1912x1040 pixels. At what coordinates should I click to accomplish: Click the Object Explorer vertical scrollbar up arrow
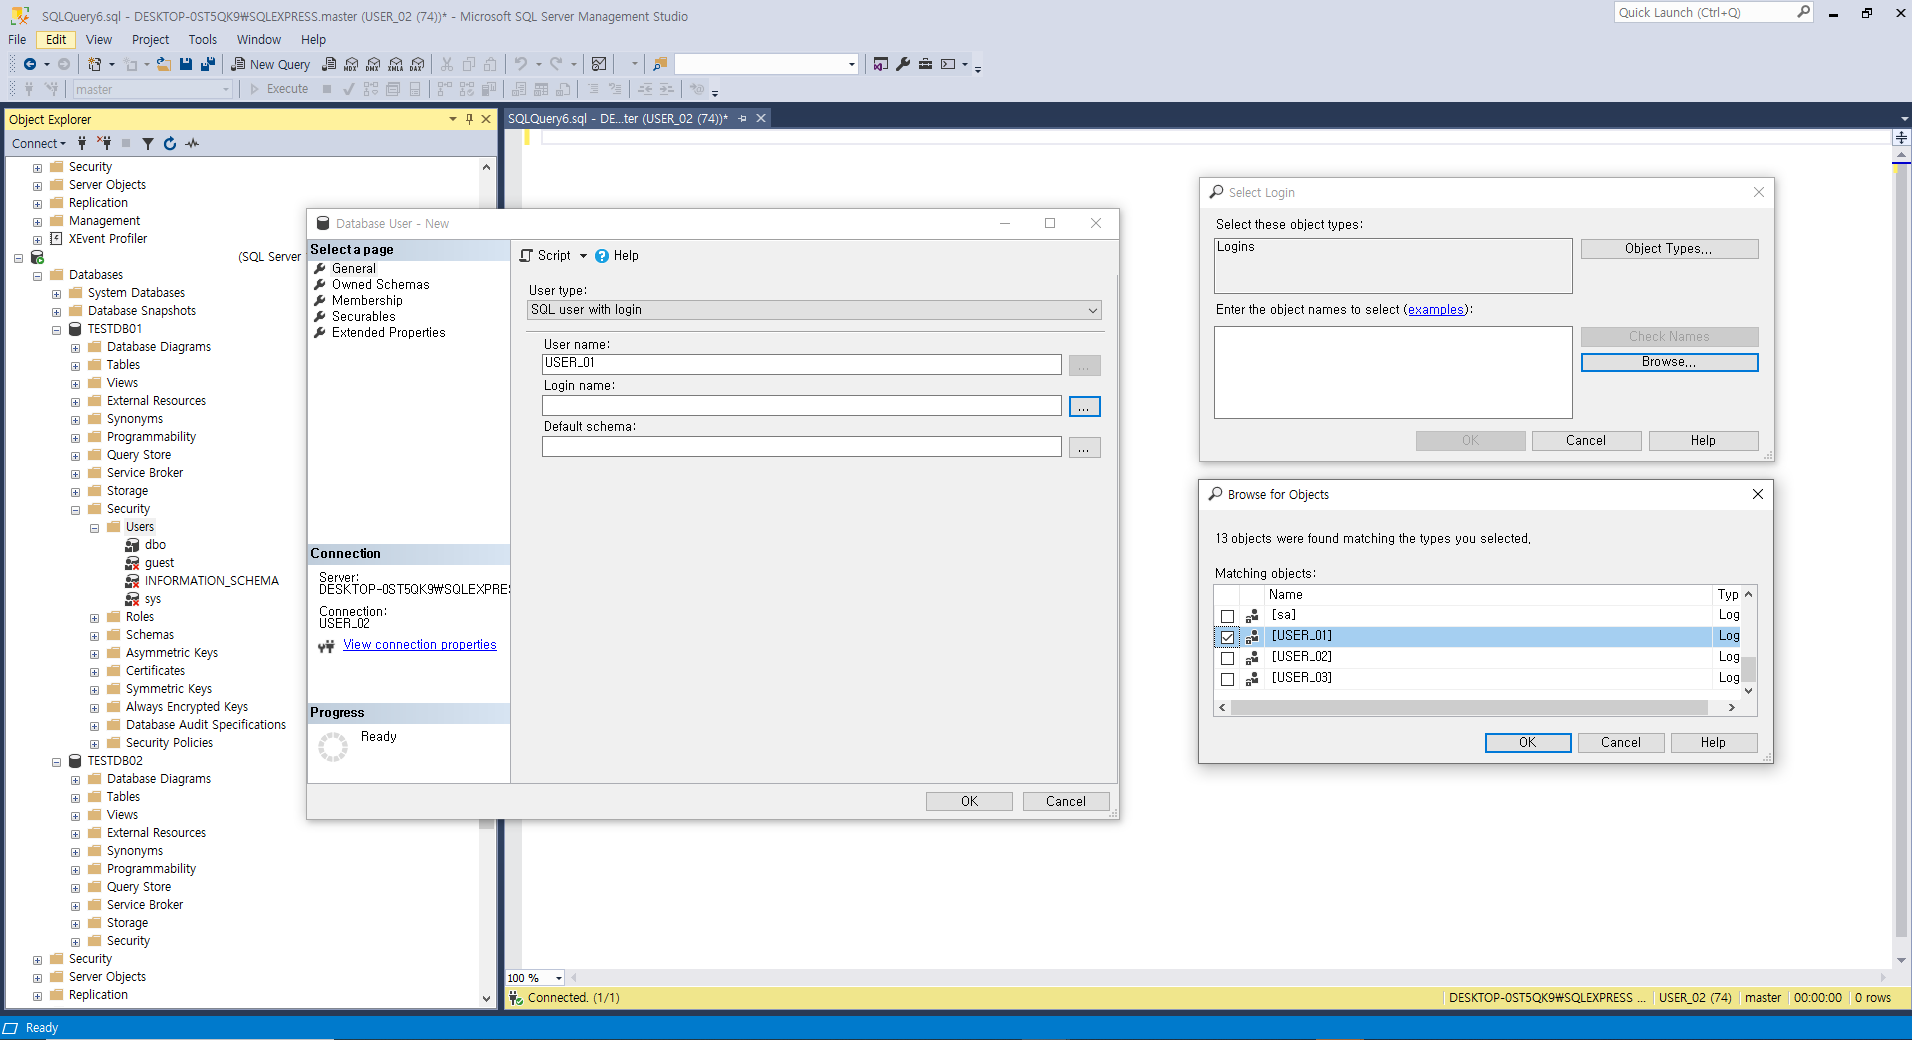(x=487, y=167)
